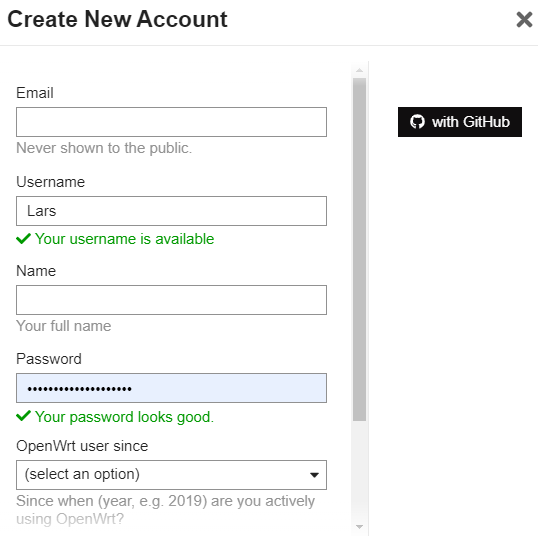Select the Password field

click(x=171, y=388)
